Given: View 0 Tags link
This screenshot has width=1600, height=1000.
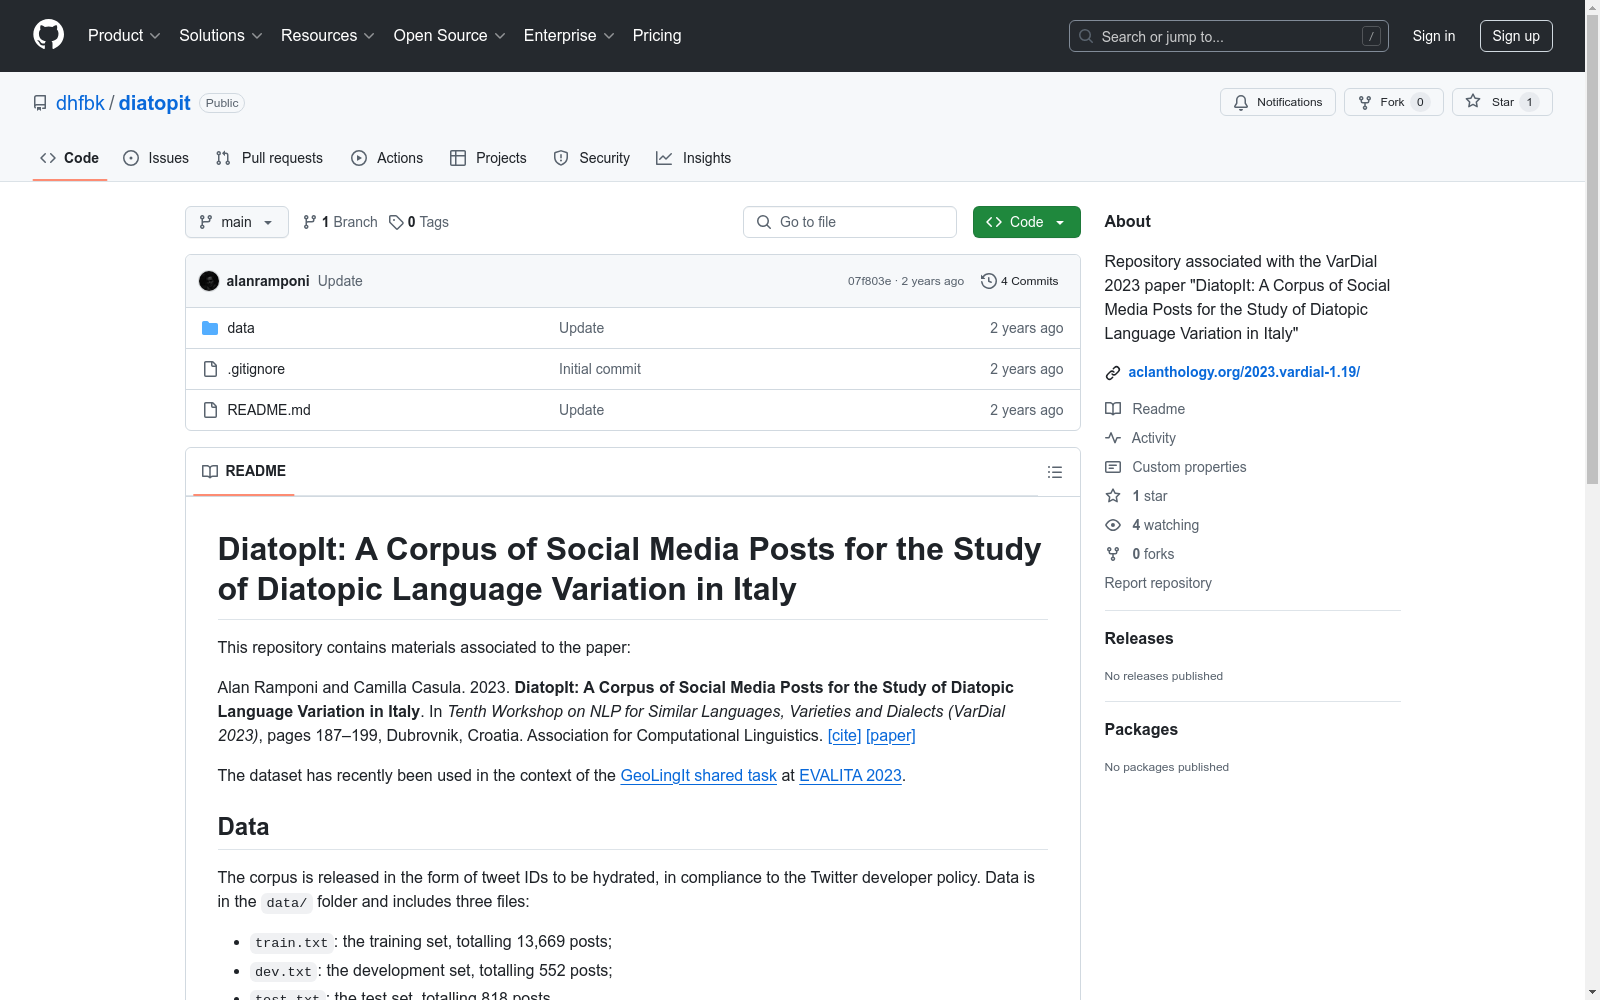Looking at the screenshot, I should click(419, 222).
